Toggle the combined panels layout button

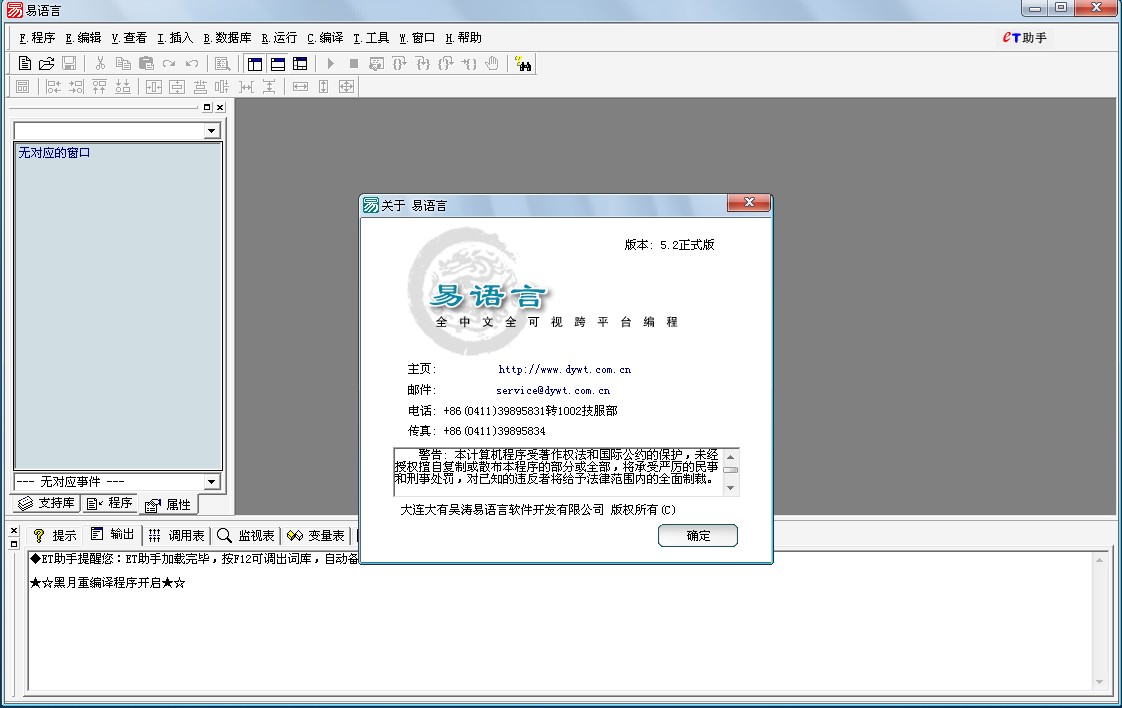pyautogui.click(x=301, y=64)
